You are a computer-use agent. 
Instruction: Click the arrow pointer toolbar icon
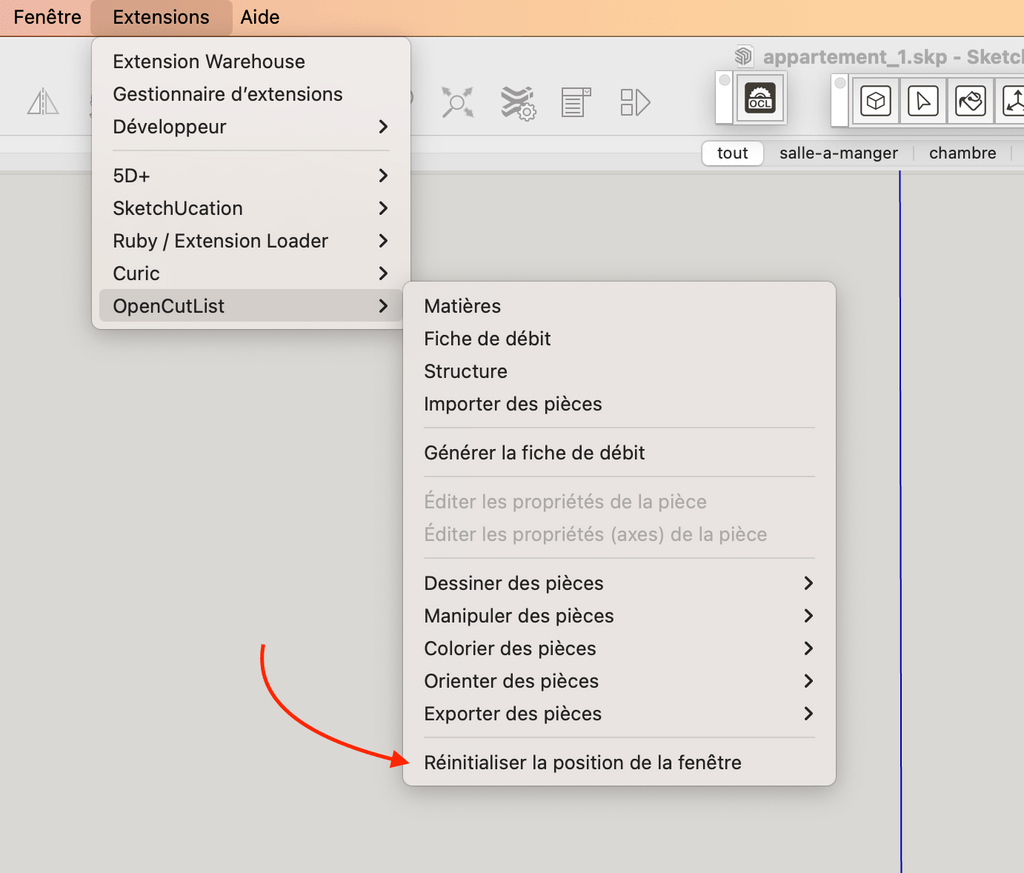(923, 101)
